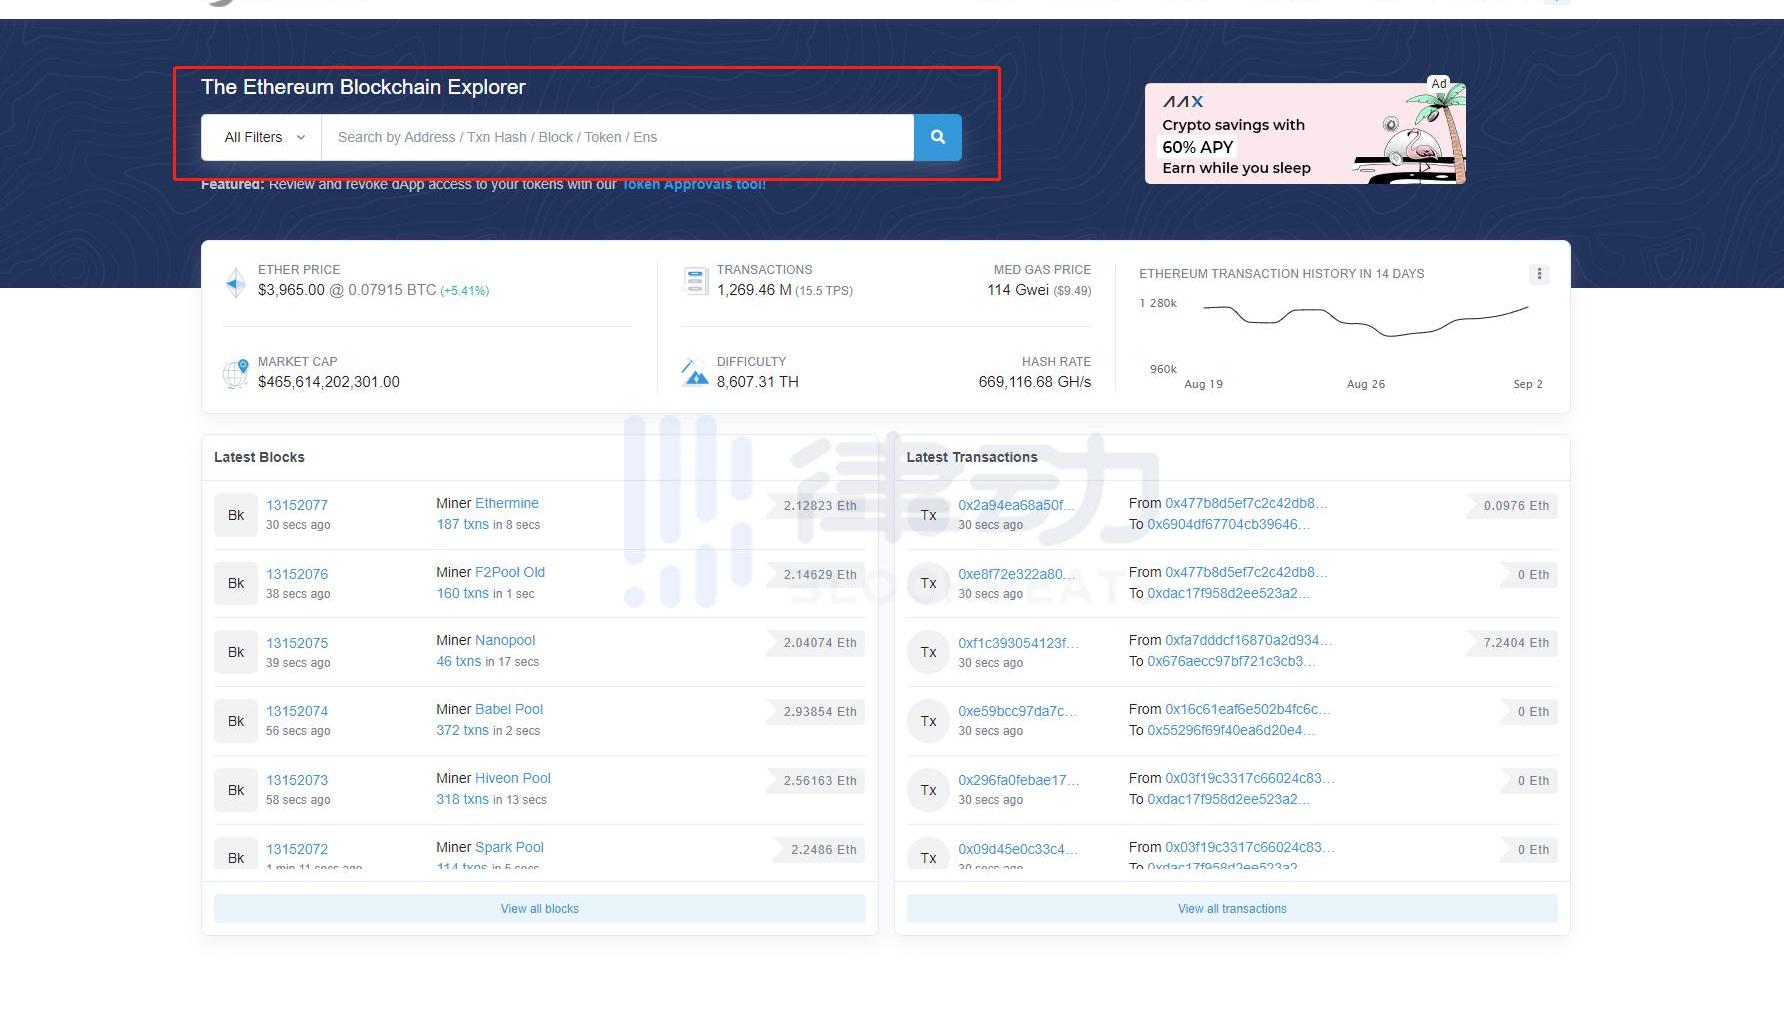
Task: Open miner Ethermine's address page
Action: tap(507, 503)
